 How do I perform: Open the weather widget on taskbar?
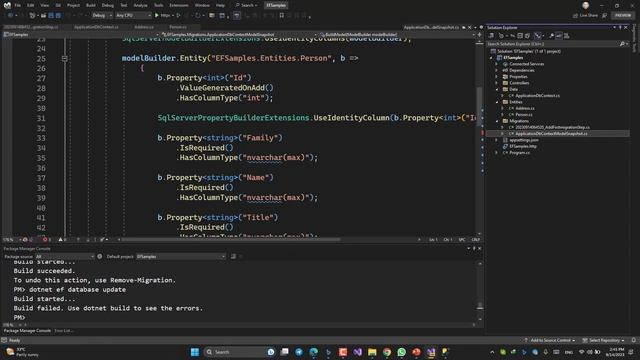pyautogui.click(x=22, y=352)
